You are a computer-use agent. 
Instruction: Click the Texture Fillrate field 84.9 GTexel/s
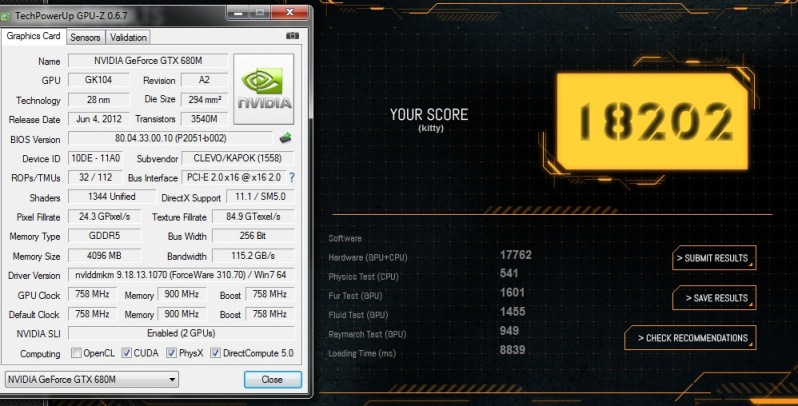coord(253,217)
